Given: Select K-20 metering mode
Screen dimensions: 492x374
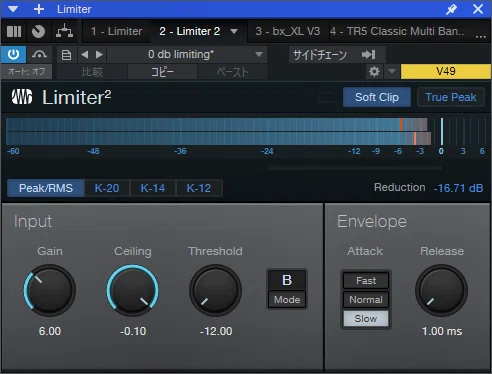Looking at the screenshot, I should [x=107, y=188].
